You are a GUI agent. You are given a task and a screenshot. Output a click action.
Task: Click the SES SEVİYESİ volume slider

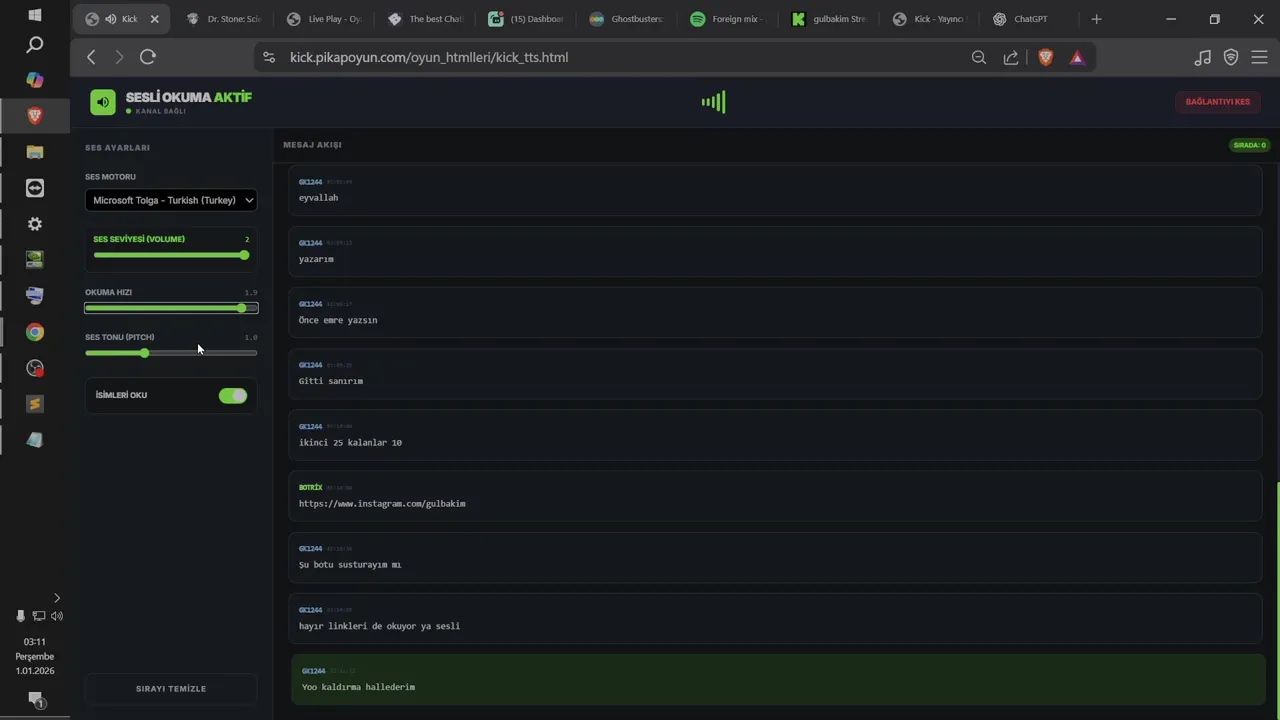(x=171, y=255)
